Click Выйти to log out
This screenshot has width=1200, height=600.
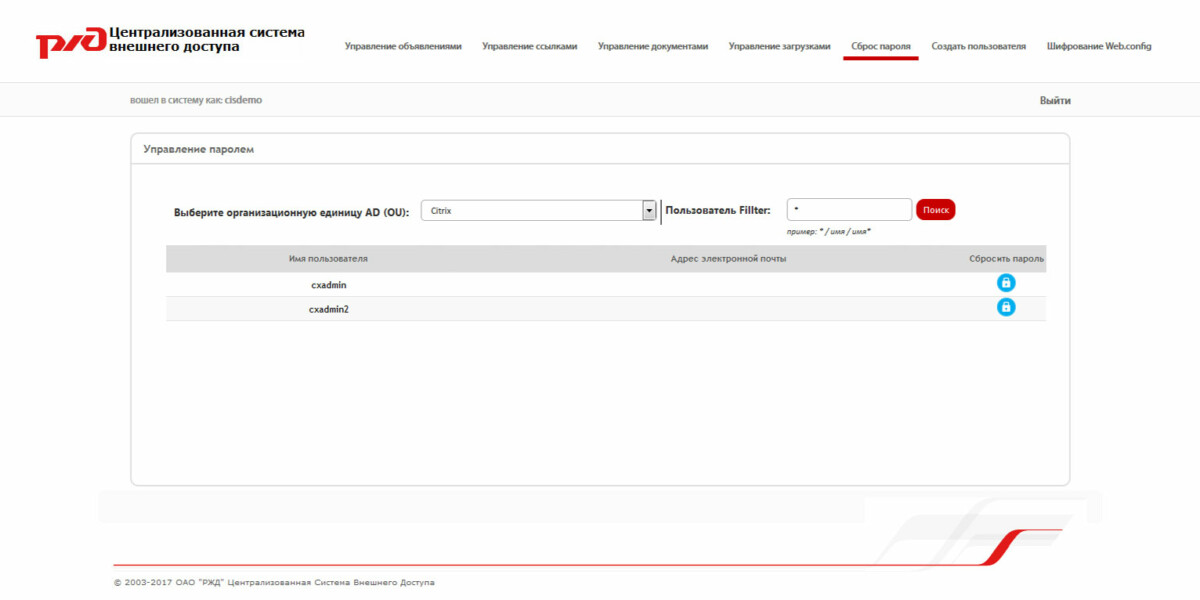[x=1056, y=100]
